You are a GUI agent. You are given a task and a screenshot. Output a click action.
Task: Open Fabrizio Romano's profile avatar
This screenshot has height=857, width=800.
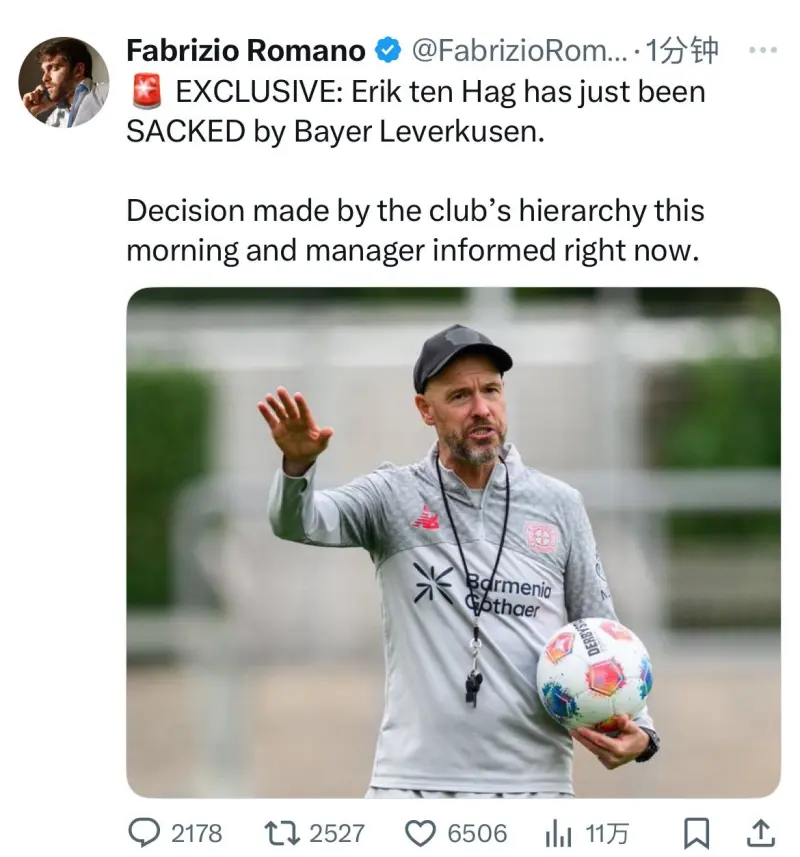(x=63, y=82)
